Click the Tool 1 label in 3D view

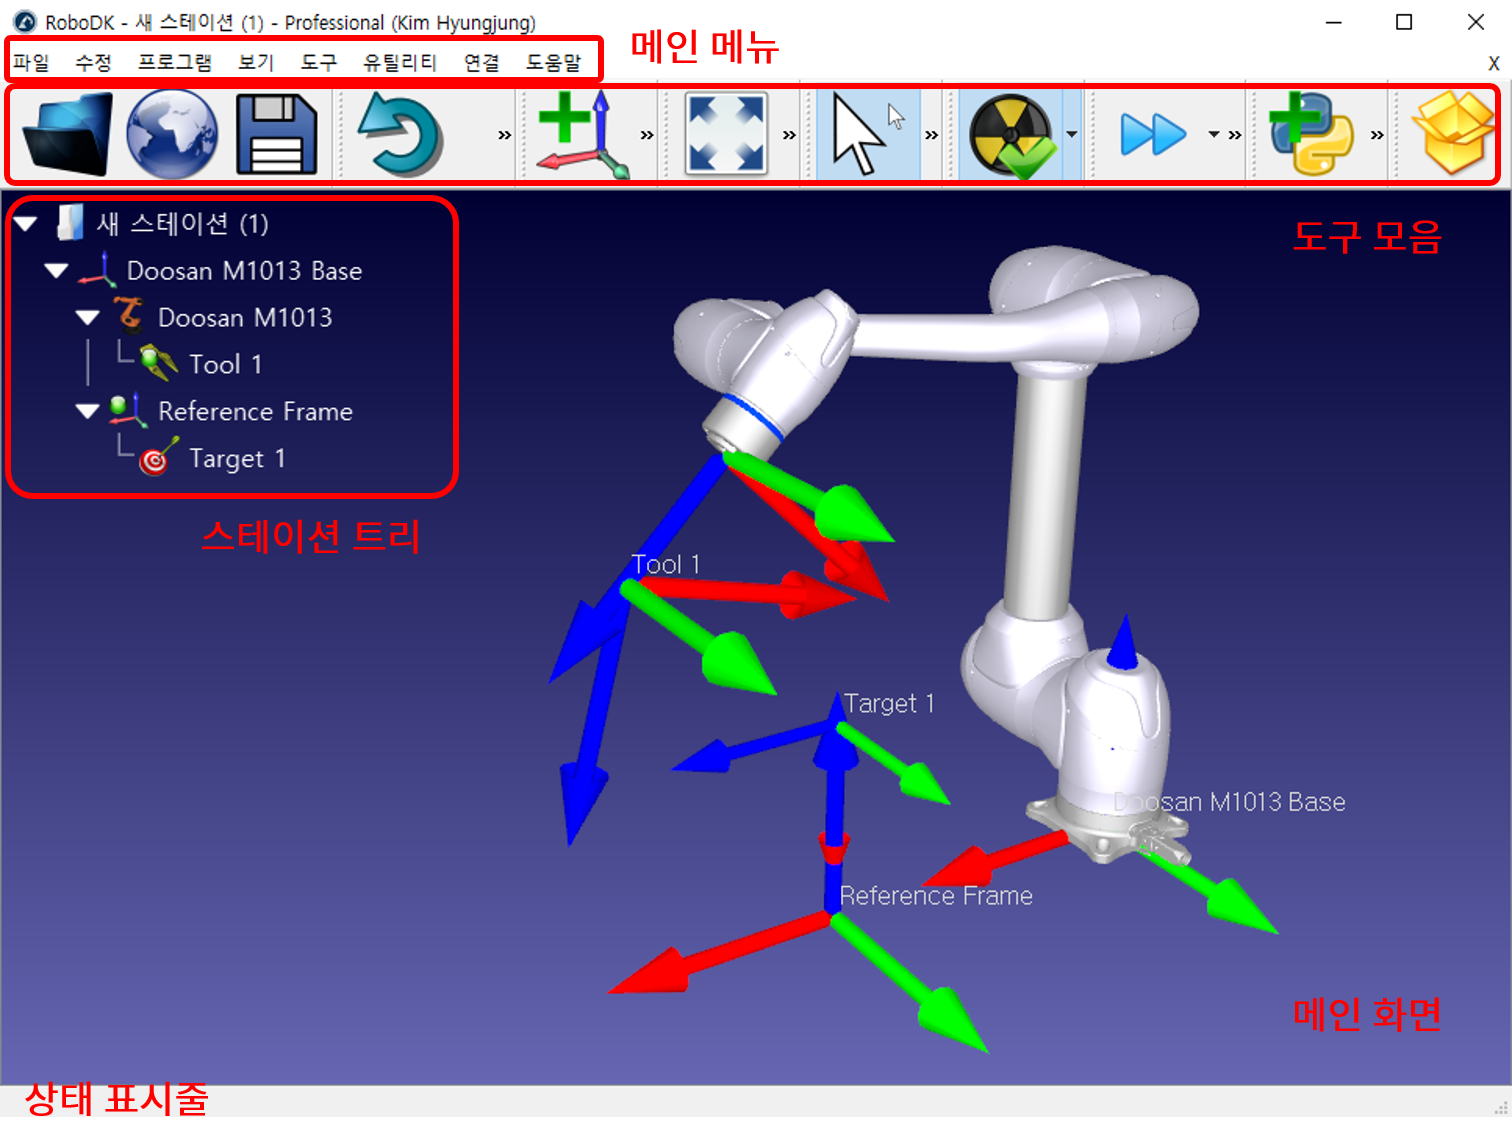666,565
